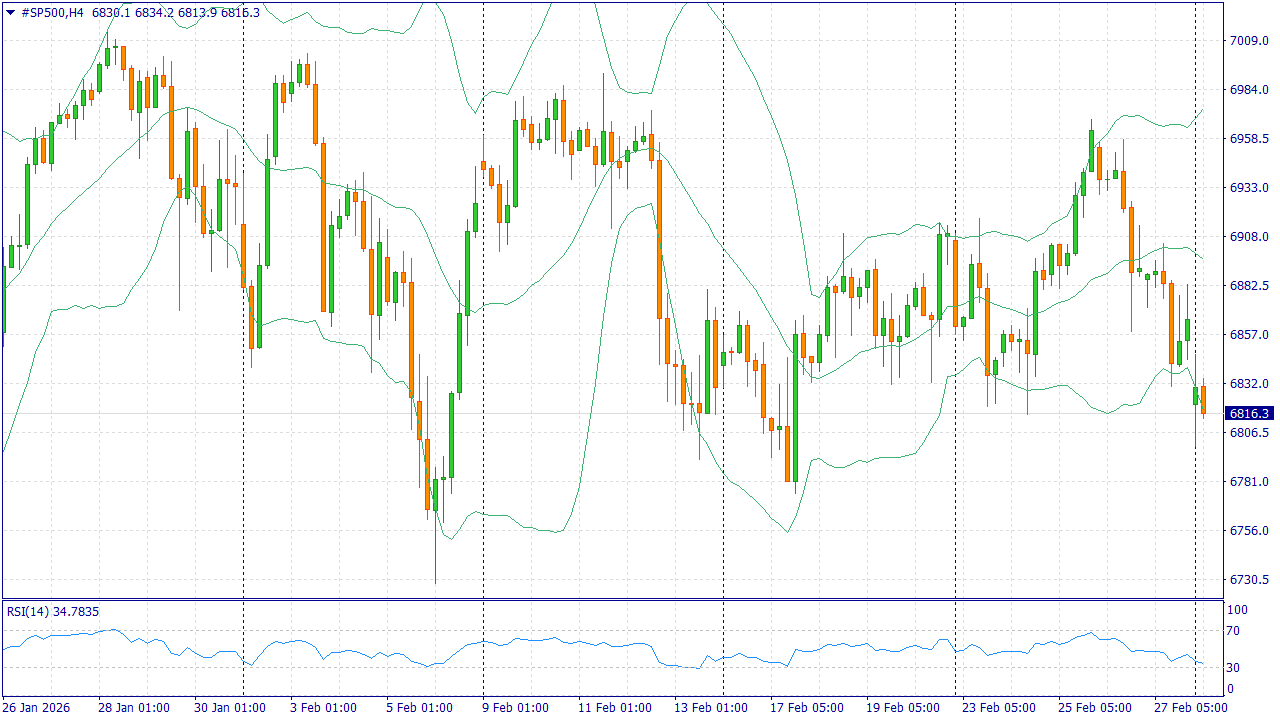This screenshot has height=720, width=1280.
Task: Click the 9 Feb 01:00 time label
Action: click(516, 708)
